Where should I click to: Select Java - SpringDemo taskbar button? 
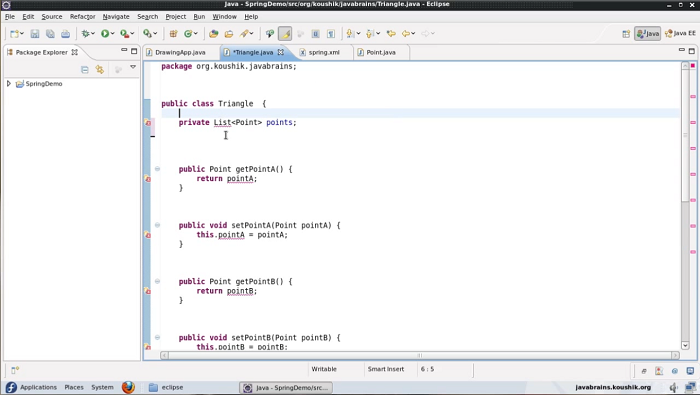[x=286, y=387]
